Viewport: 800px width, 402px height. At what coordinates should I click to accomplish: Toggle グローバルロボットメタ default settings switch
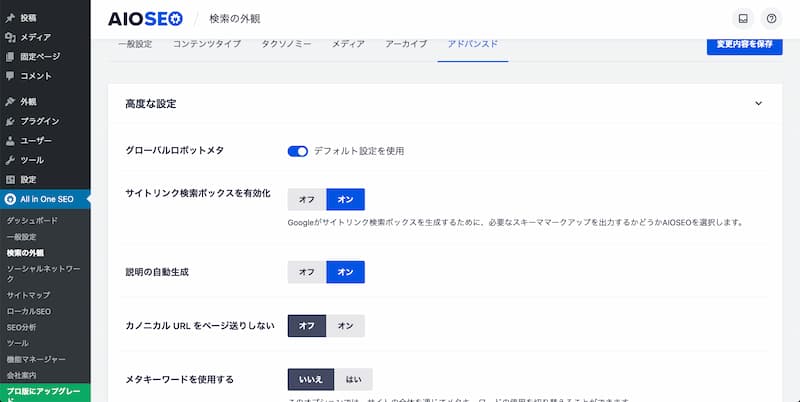[298, 152]
